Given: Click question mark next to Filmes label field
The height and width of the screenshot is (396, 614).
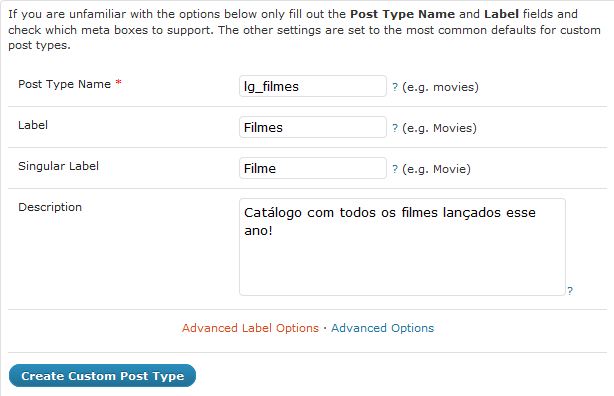Looking at the screenshot, I should click(x=395, y=128).
